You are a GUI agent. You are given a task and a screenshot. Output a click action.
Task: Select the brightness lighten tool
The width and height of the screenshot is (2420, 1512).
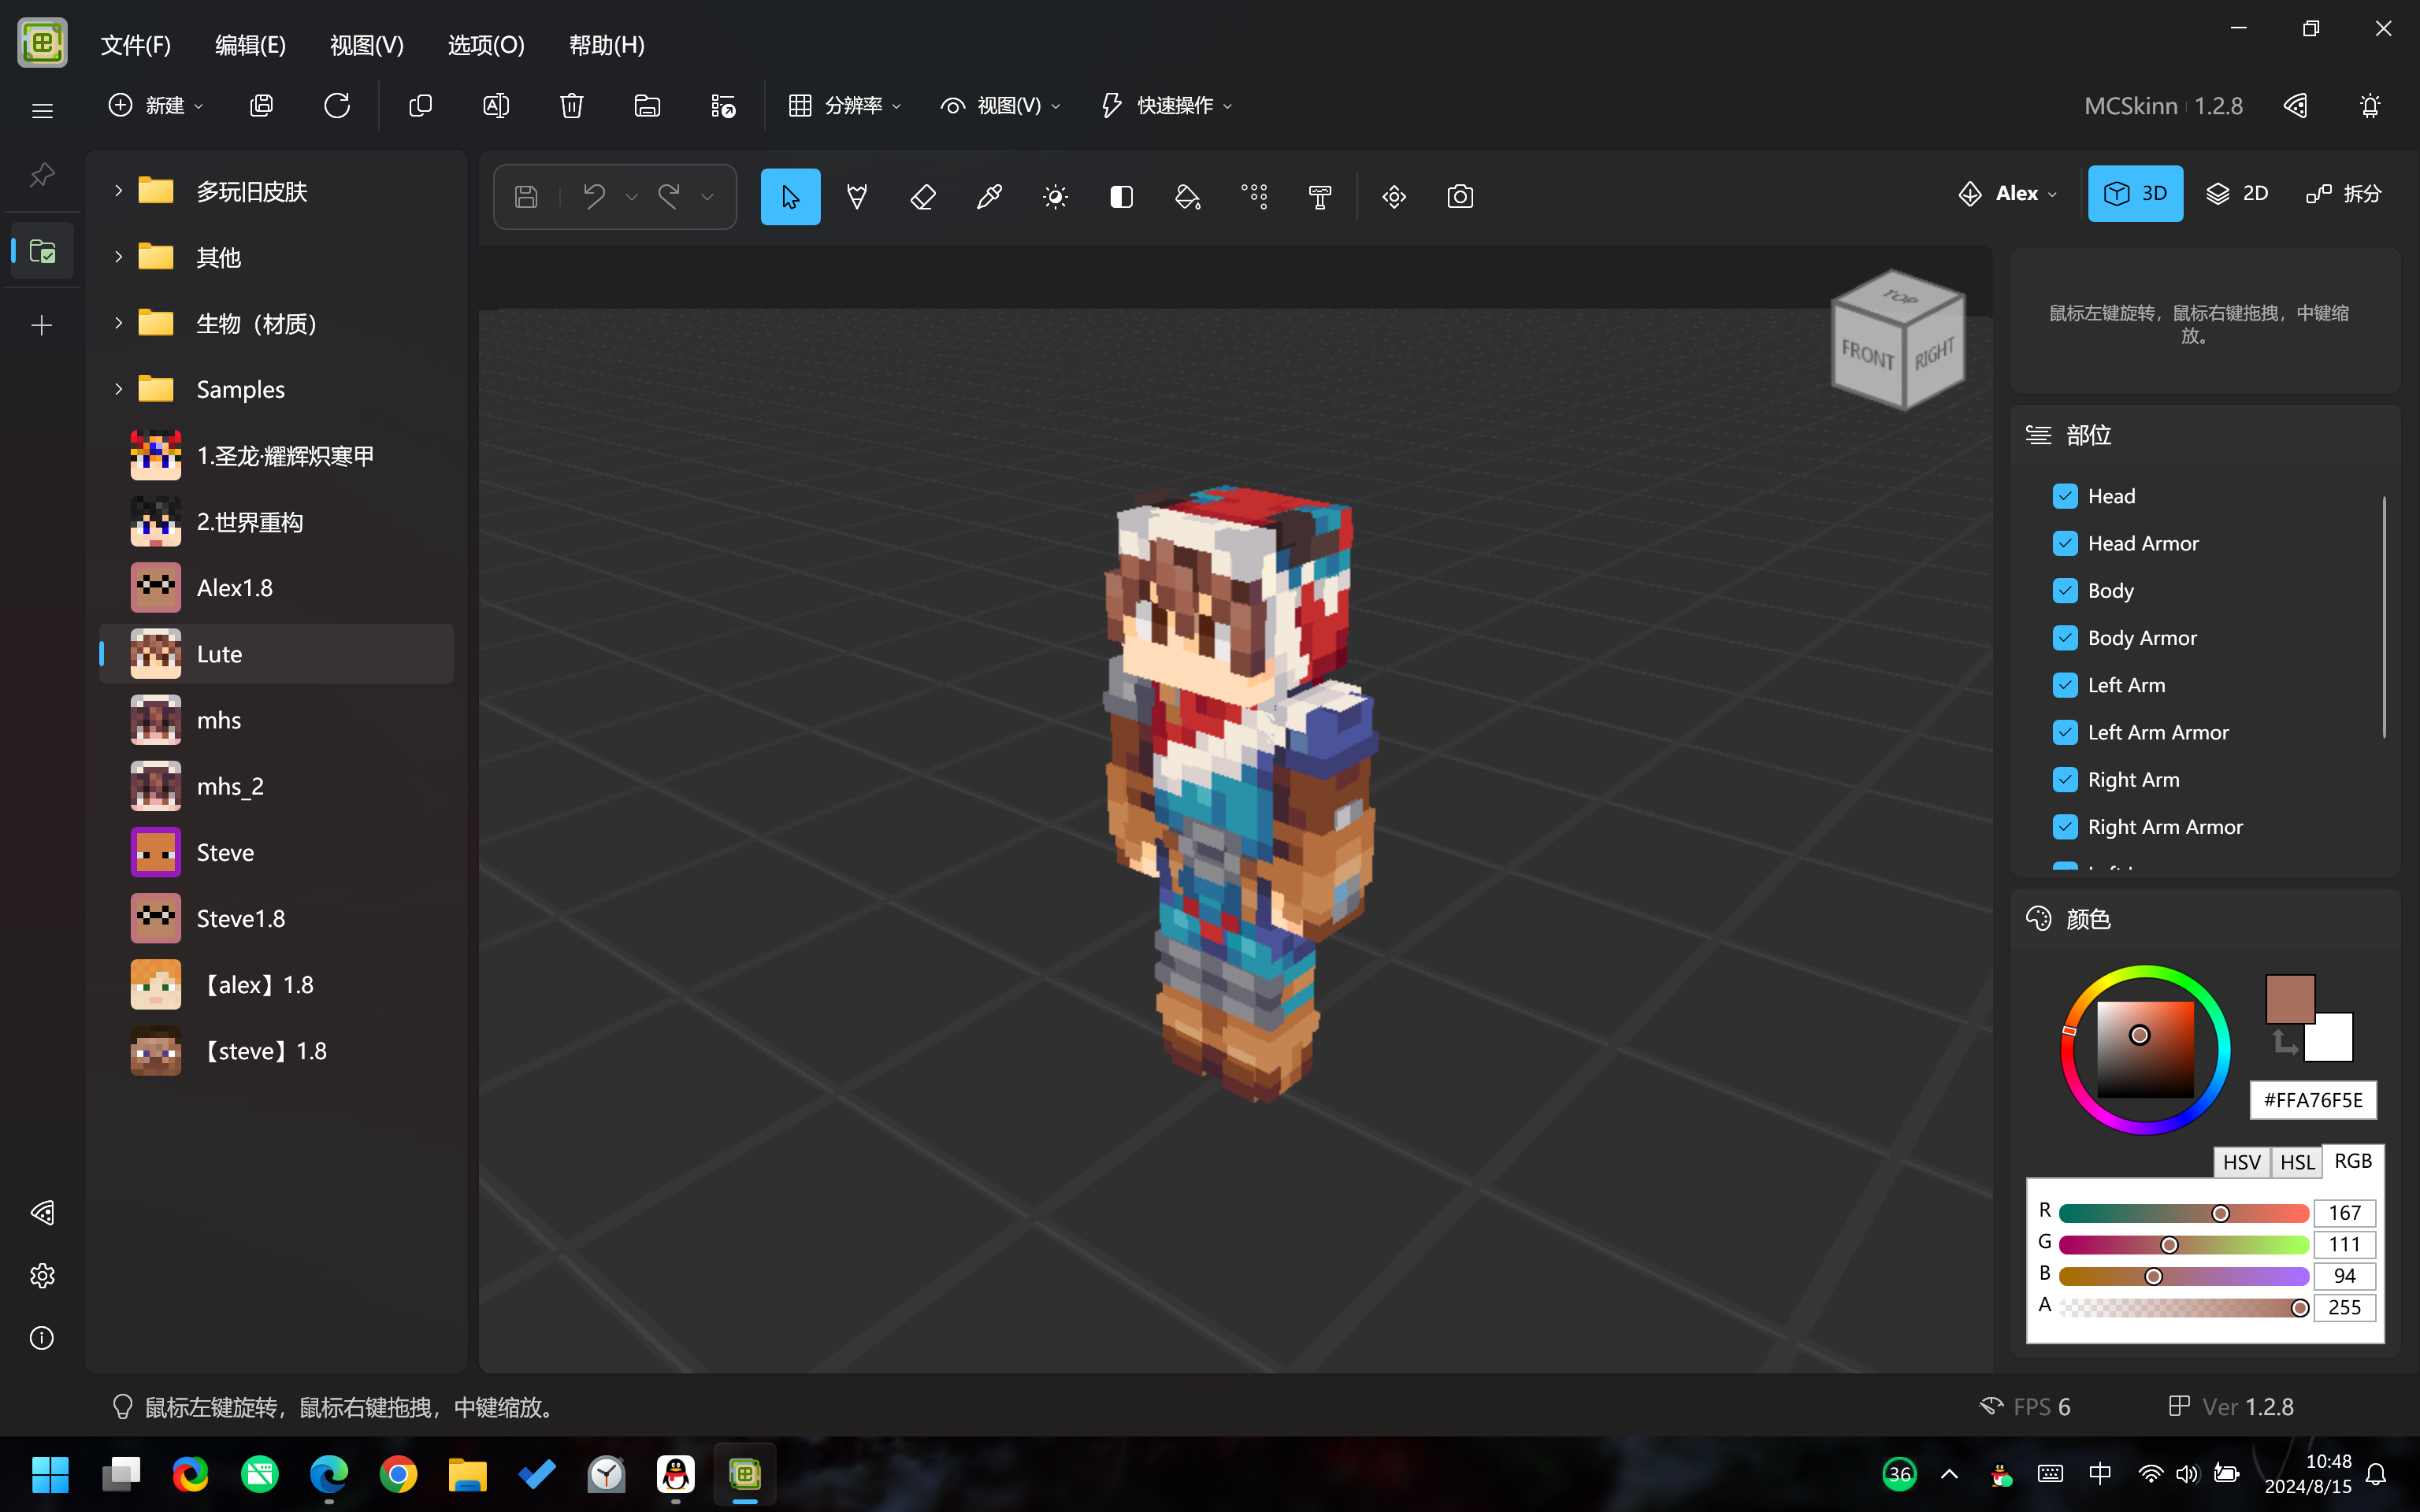point(1055,197)
